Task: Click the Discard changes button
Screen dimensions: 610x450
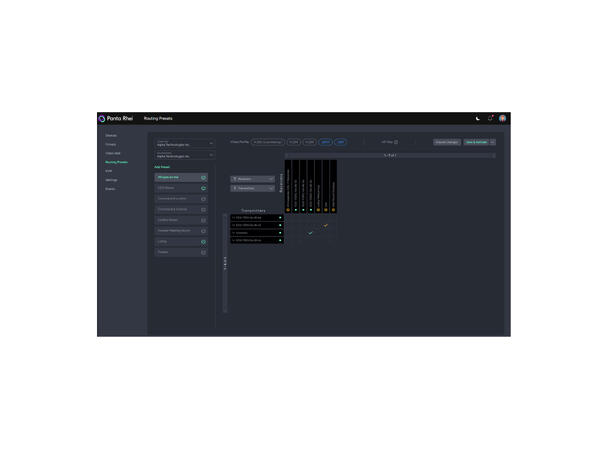Action: coord(446,142)
